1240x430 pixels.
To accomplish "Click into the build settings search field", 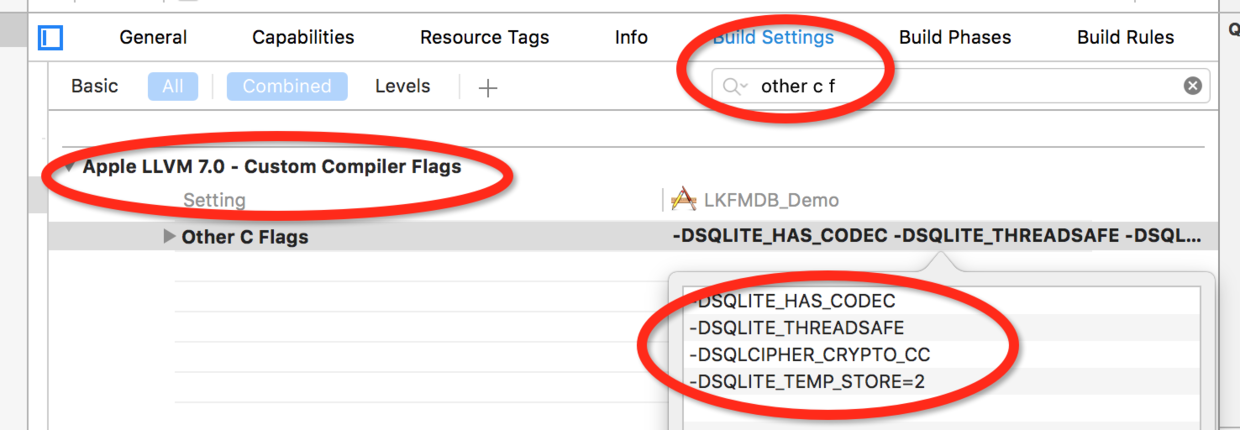I will tap(960, 86).
